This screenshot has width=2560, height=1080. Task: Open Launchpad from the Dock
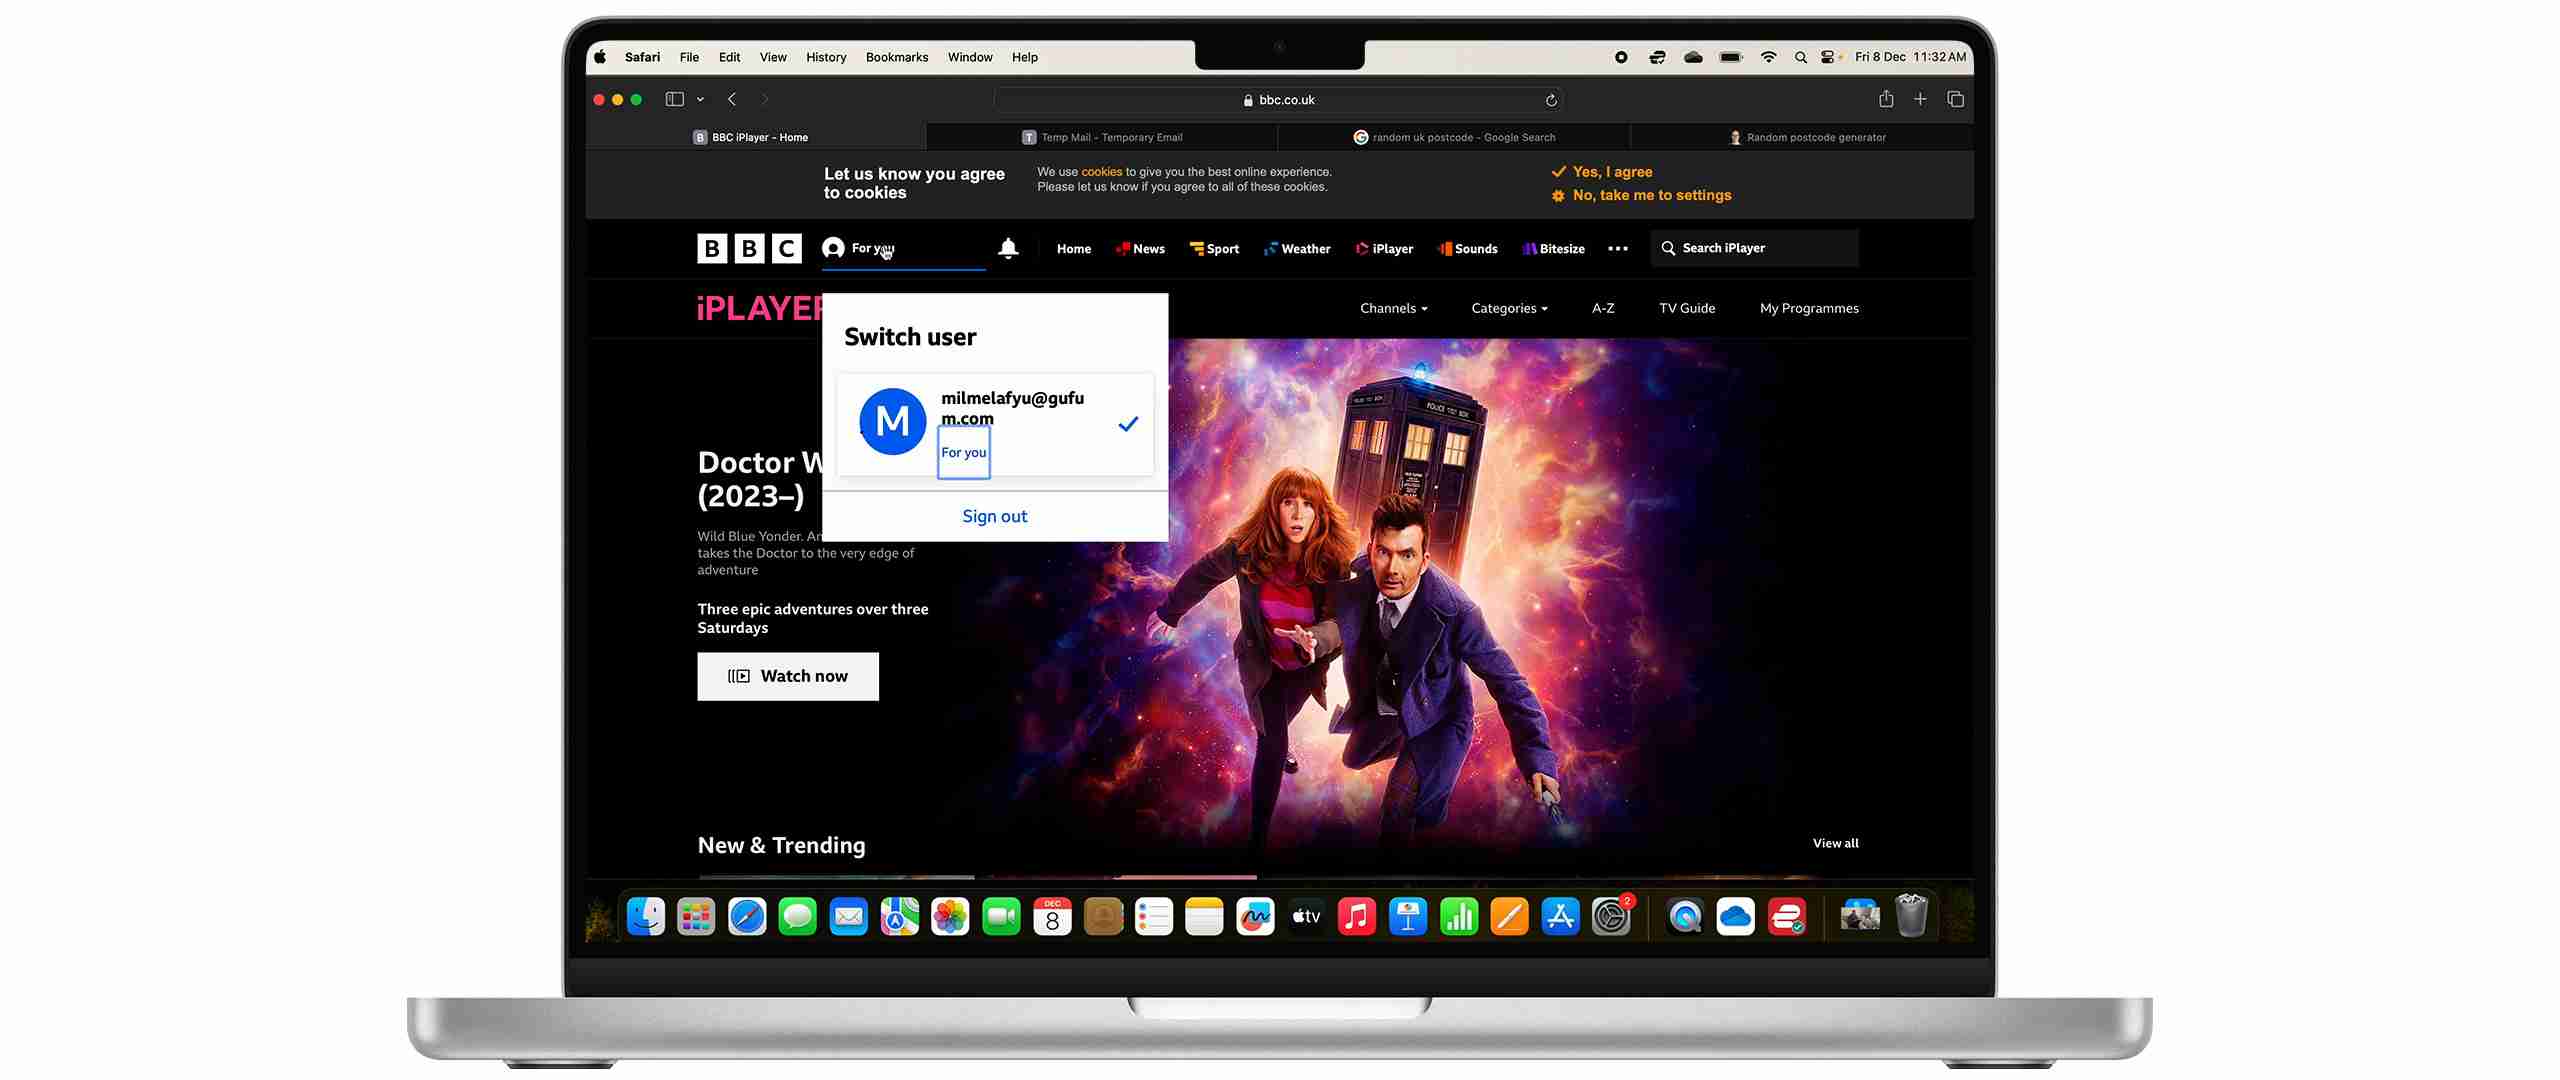696,916
